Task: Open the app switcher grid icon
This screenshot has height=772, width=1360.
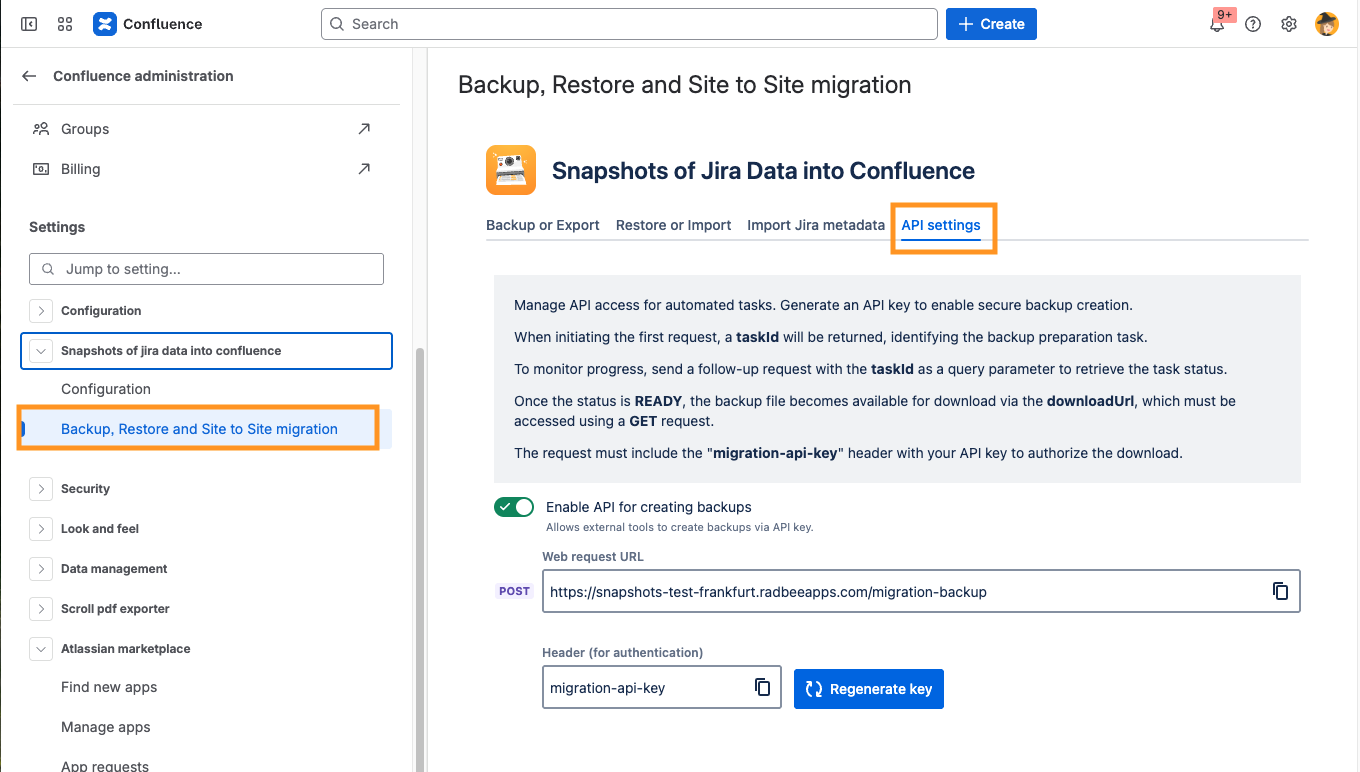Action: [x=65, y=24]
